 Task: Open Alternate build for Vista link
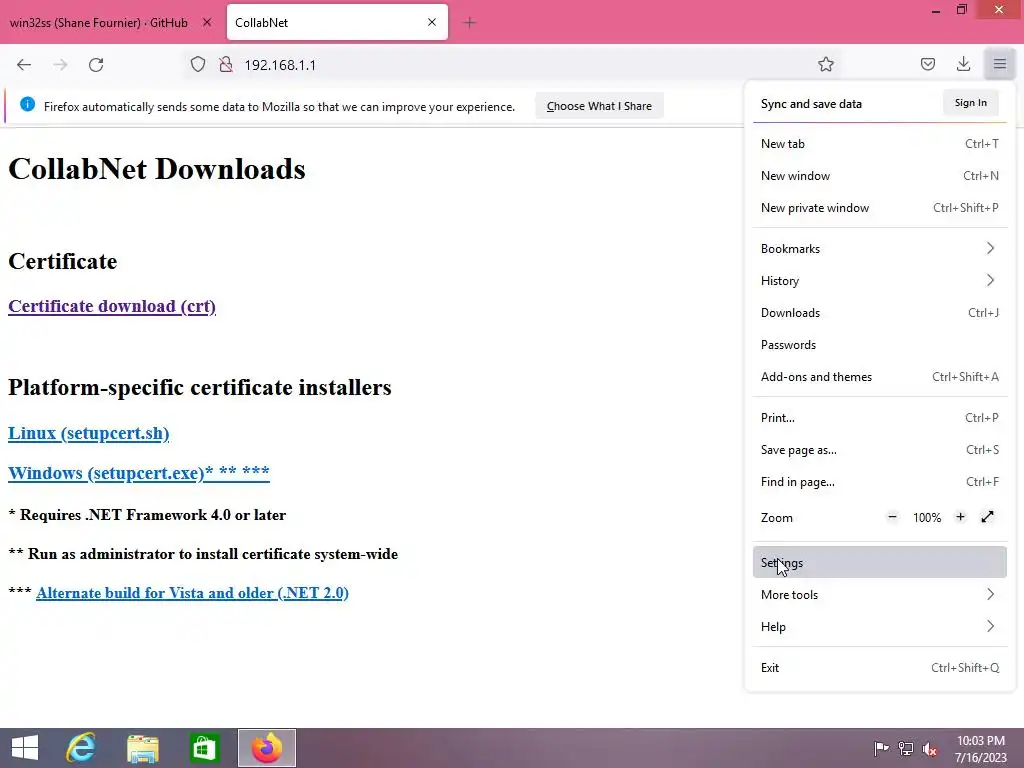[x=192, y=593]
